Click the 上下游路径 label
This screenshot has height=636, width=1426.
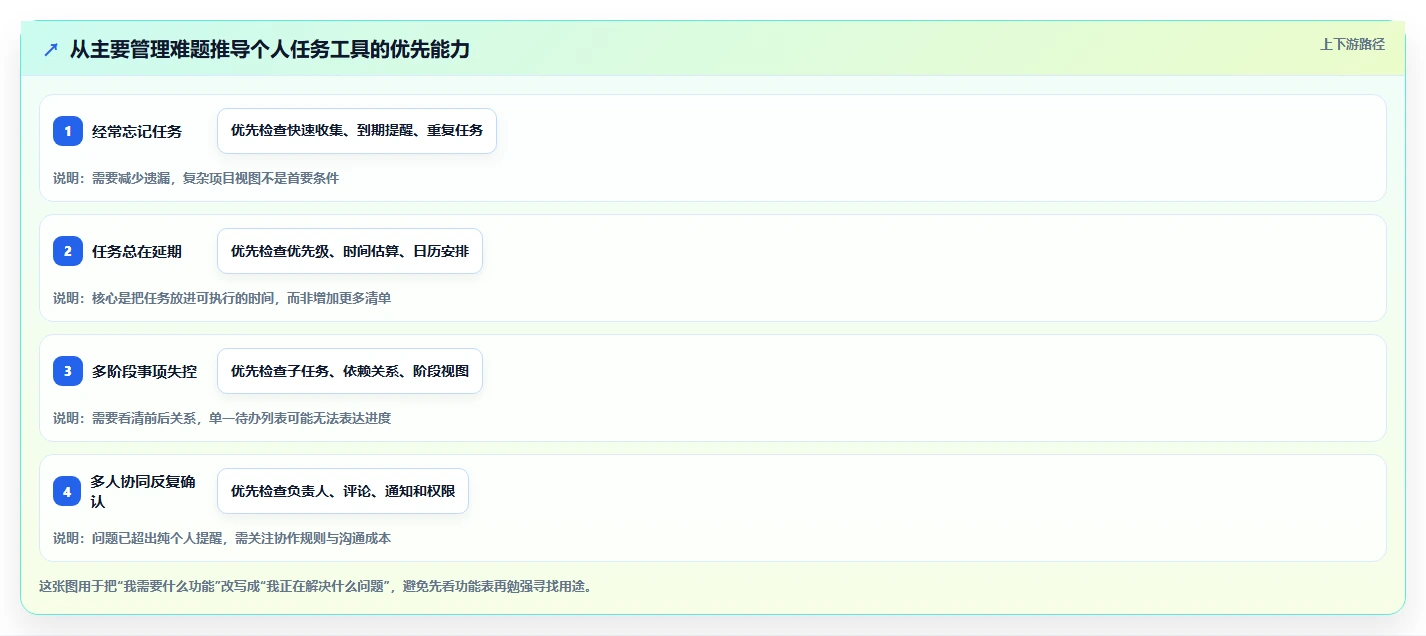pyautogui.click(x=1352, y=44)
